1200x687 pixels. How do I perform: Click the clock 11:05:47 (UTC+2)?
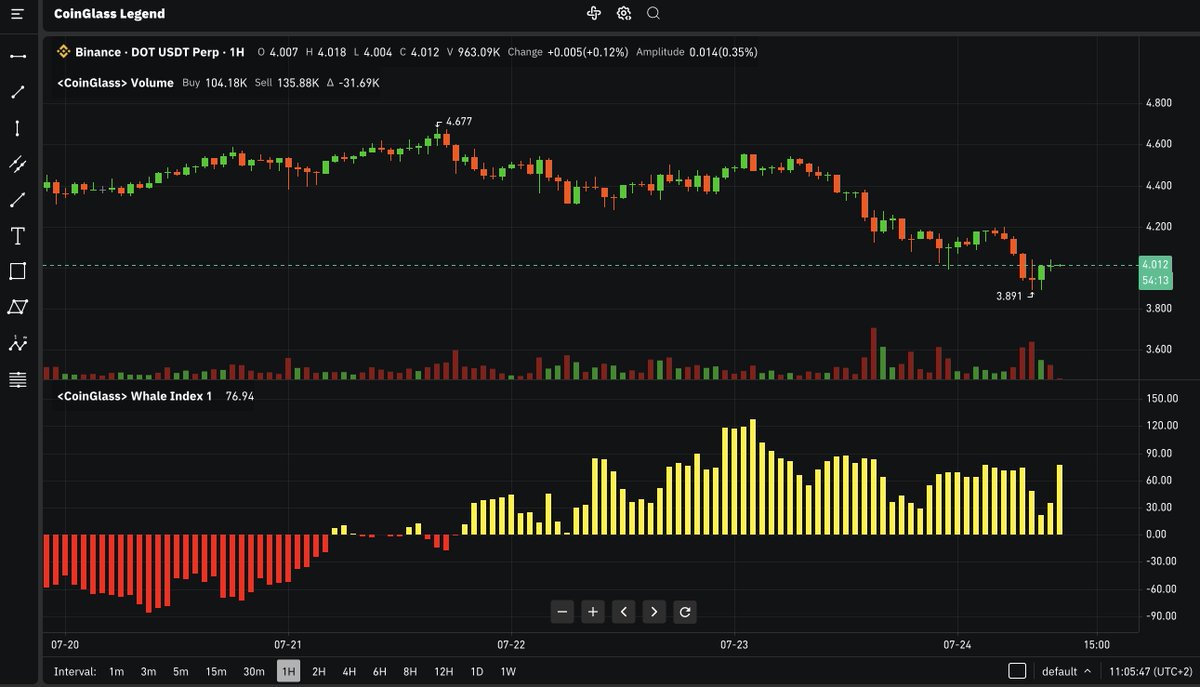pos(1149,672)
